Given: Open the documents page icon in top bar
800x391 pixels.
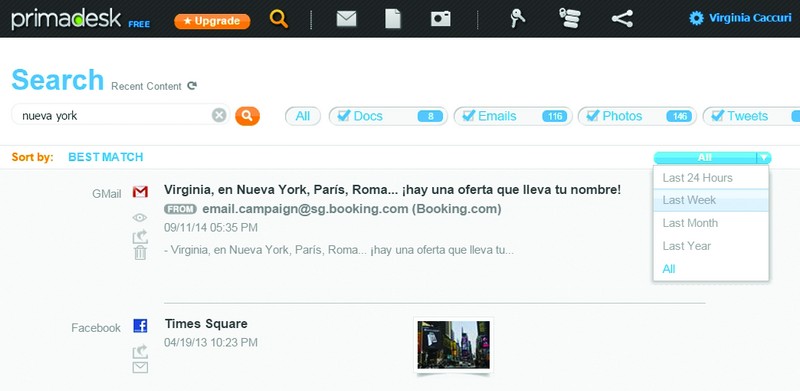Looking at the screenshot, I should [x=392, y=19].
